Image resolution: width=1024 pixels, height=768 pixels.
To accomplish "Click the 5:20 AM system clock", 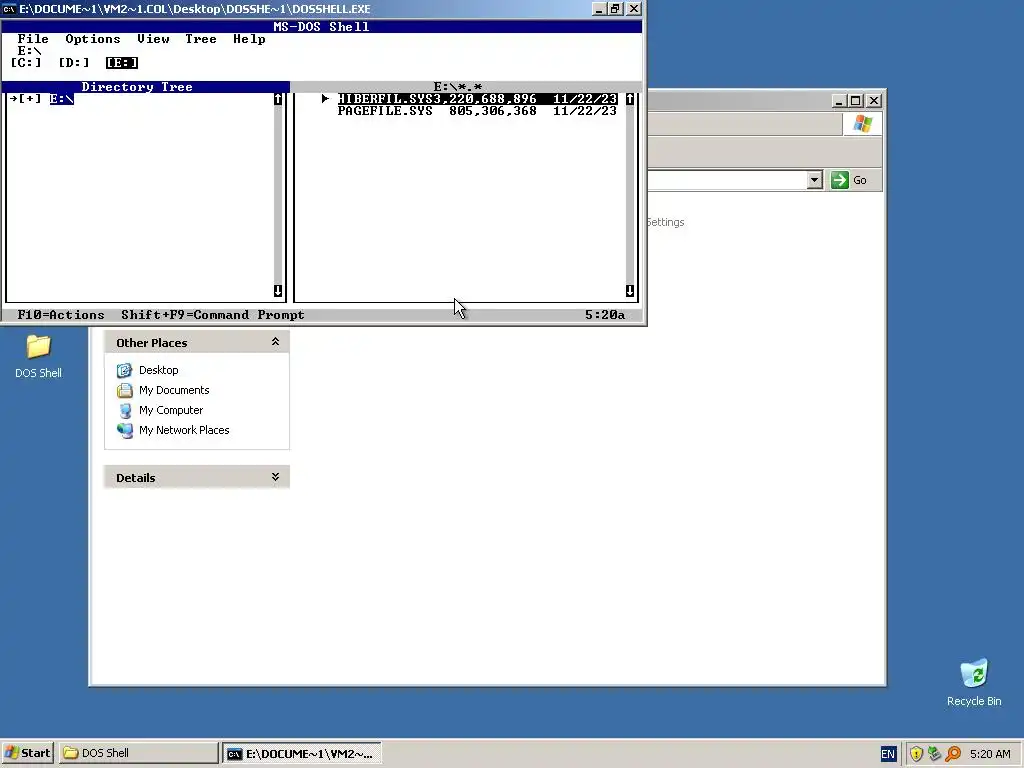I will (990, 754).
